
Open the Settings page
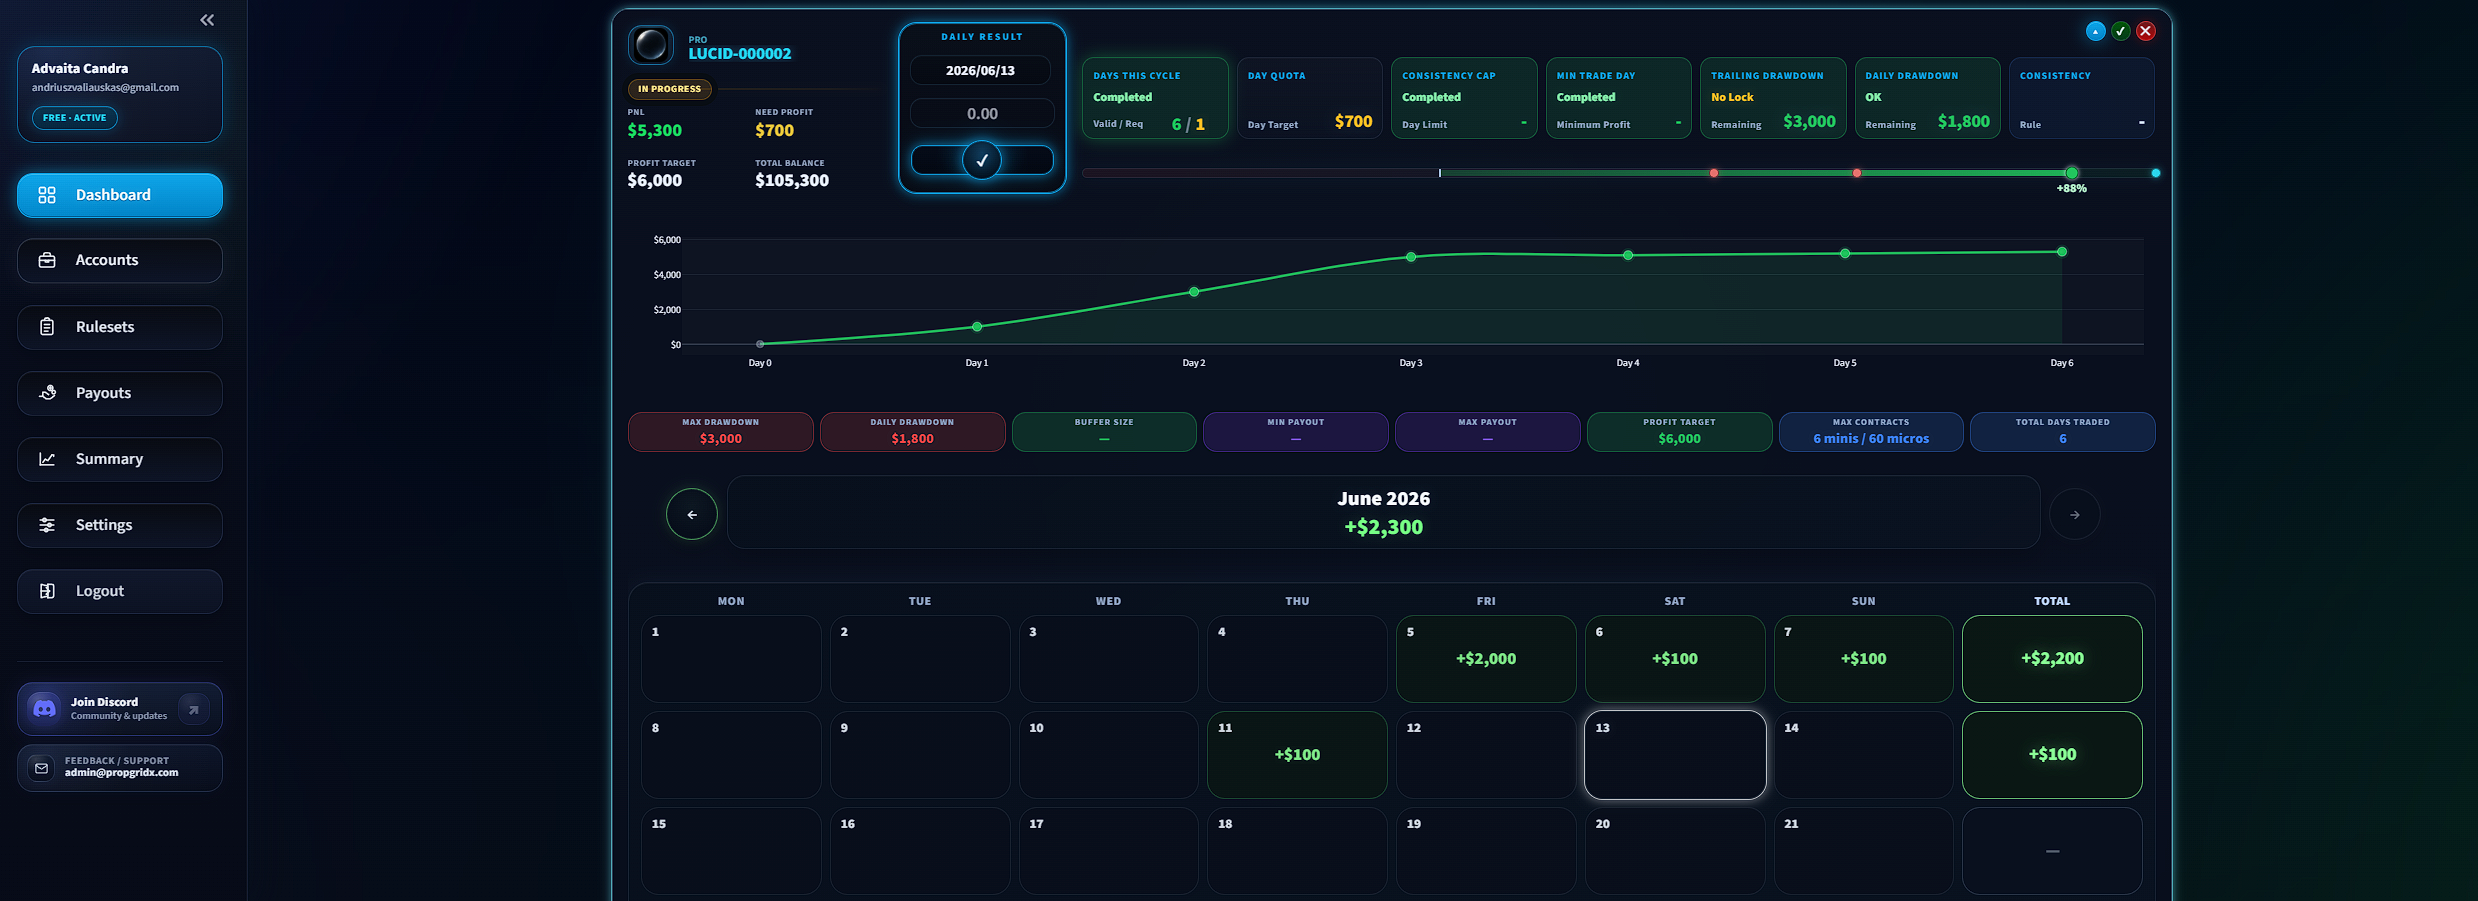tap(120, 525)
